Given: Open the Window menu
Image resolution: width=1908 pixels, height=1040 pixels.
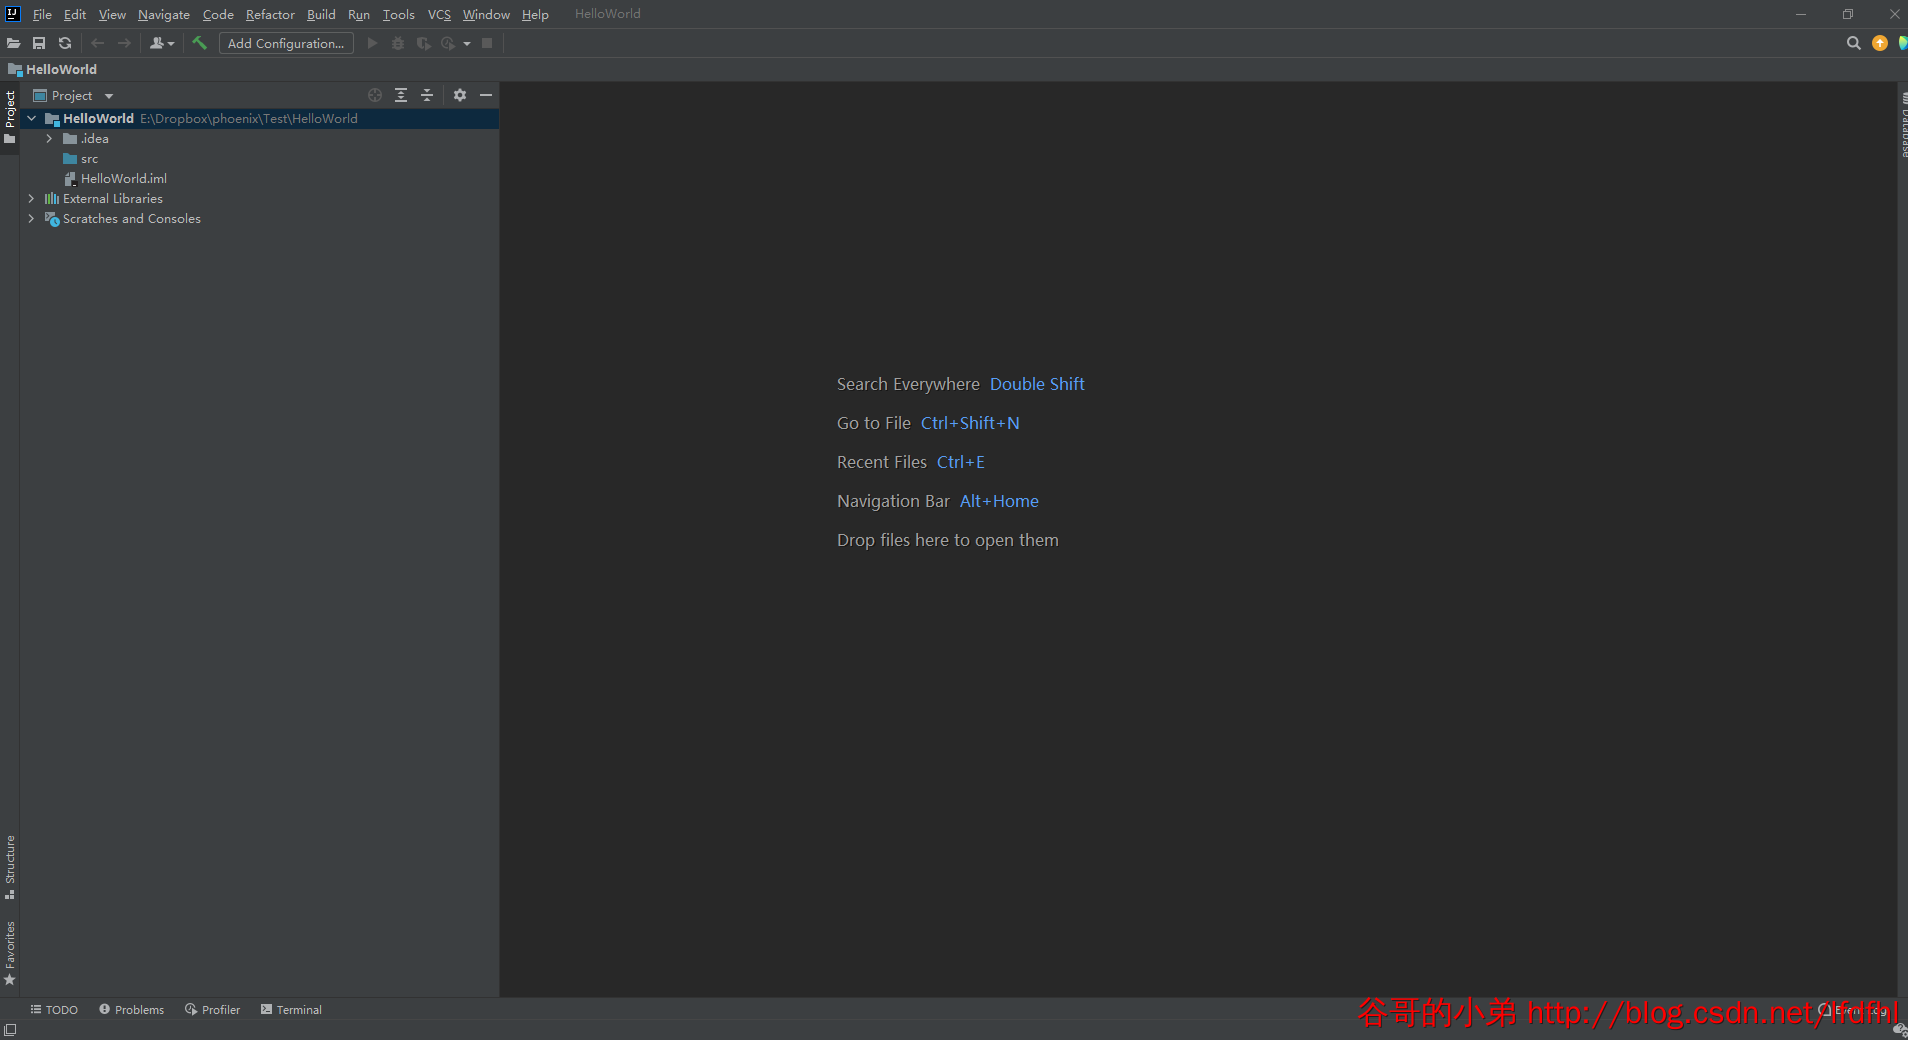Looking at the screenshot, I should coord(486,14).
